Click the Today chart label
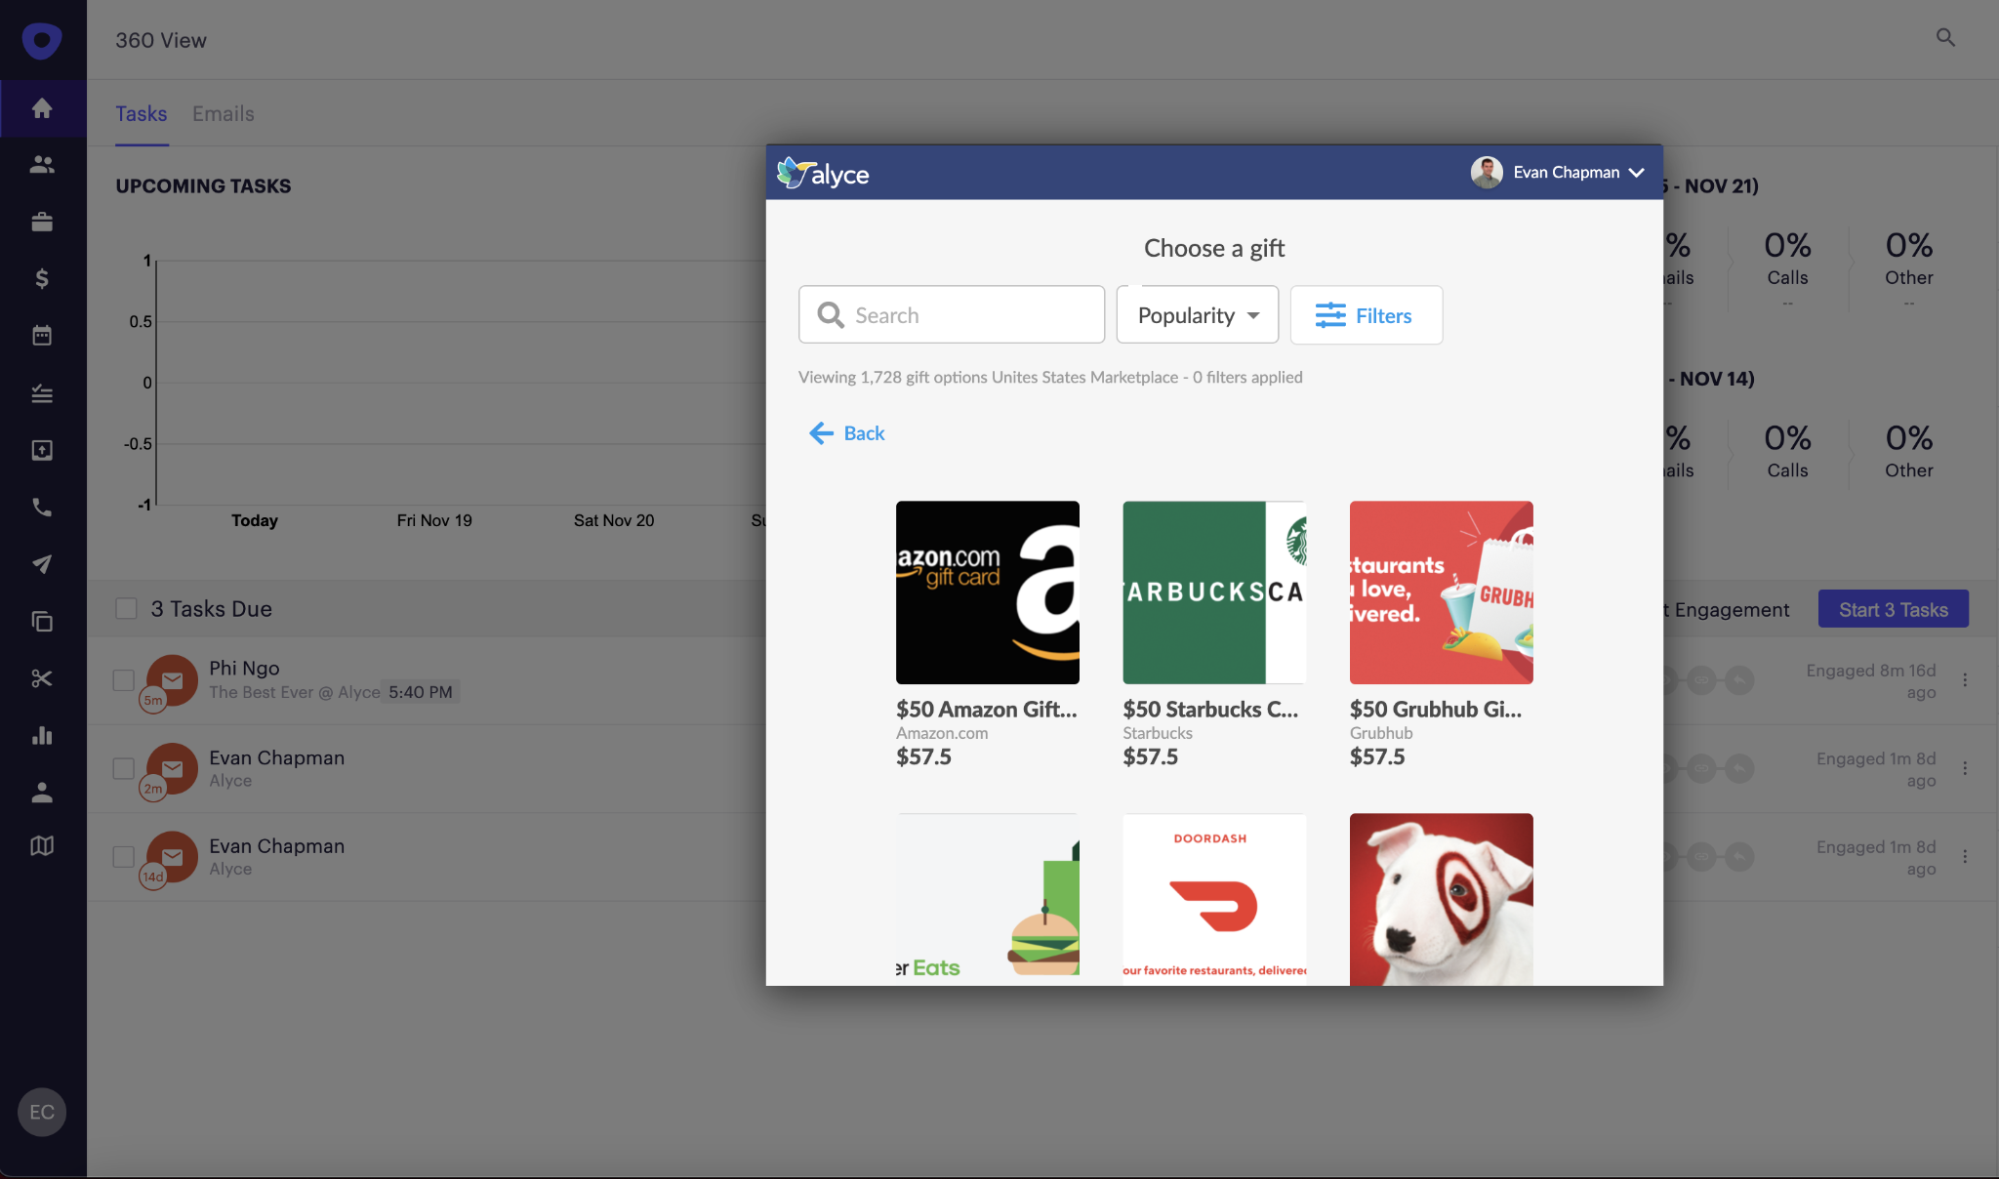The height and width of the screenshot is (1180, 1999). click(254, 520)
